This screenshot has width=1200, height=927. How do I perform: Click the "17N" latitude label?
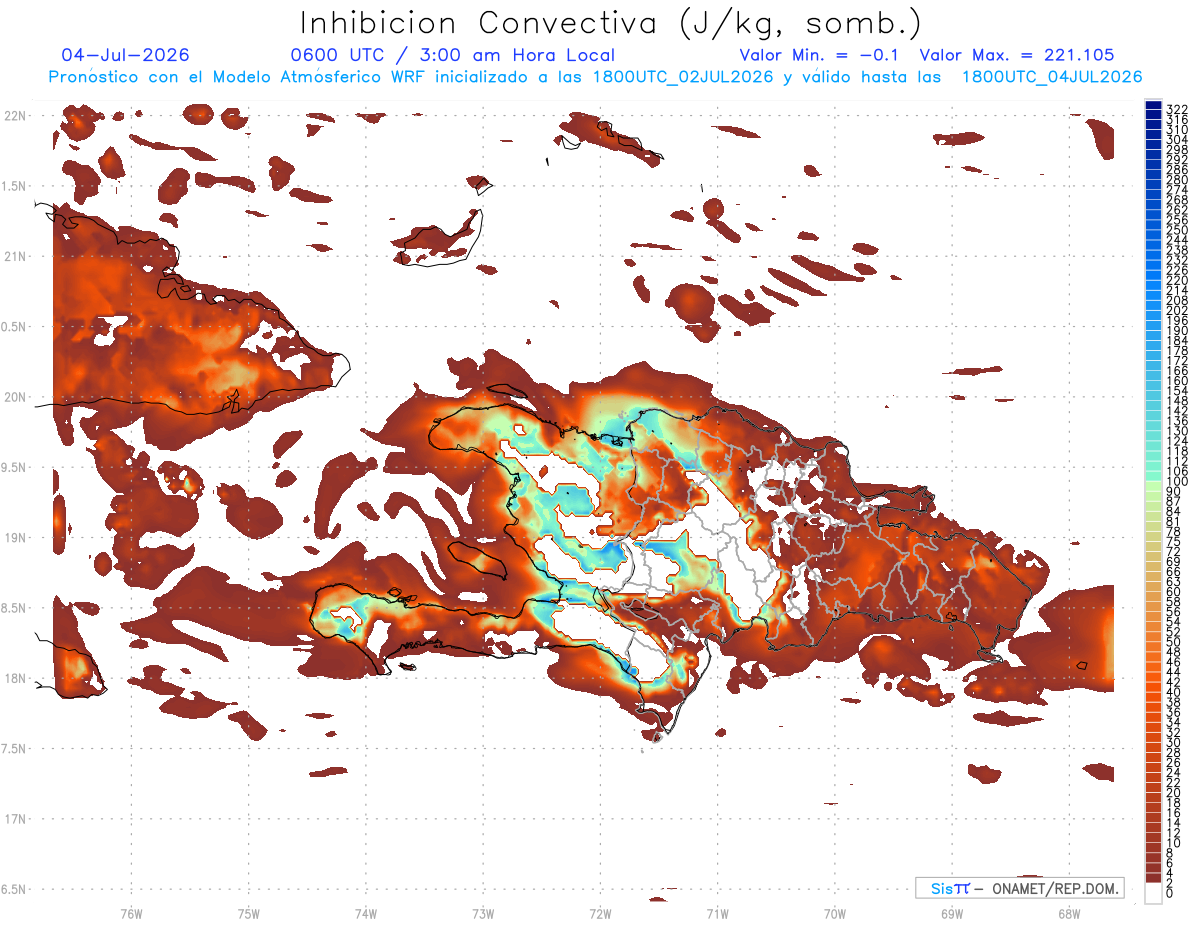[x=15, y=819]
